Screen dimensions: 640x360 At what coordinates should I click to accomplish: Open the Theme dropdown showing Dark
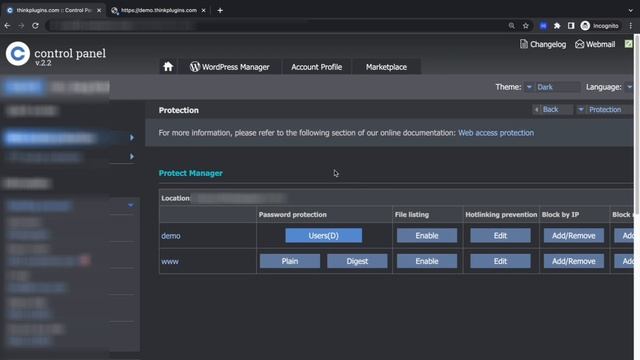pyautogui.click(x=553, y=87)
